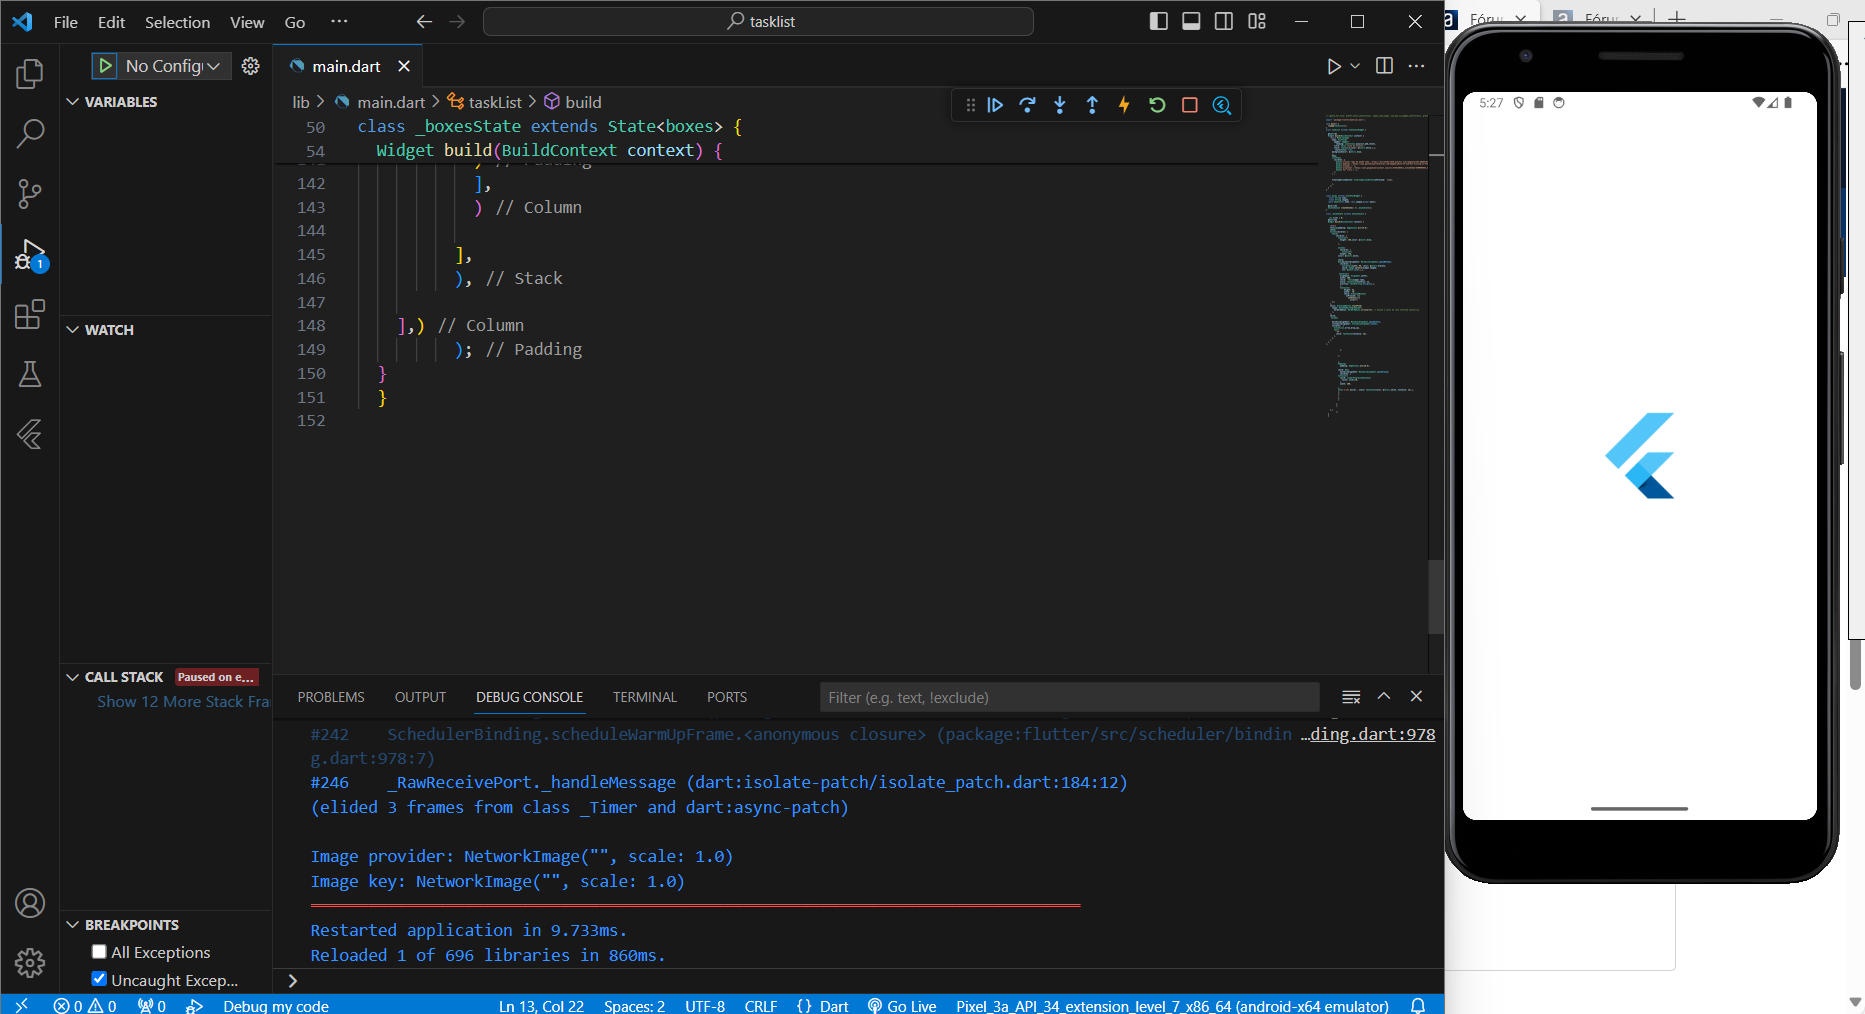Toggle Secondary Side Bar layout icon

(1224, 21)
